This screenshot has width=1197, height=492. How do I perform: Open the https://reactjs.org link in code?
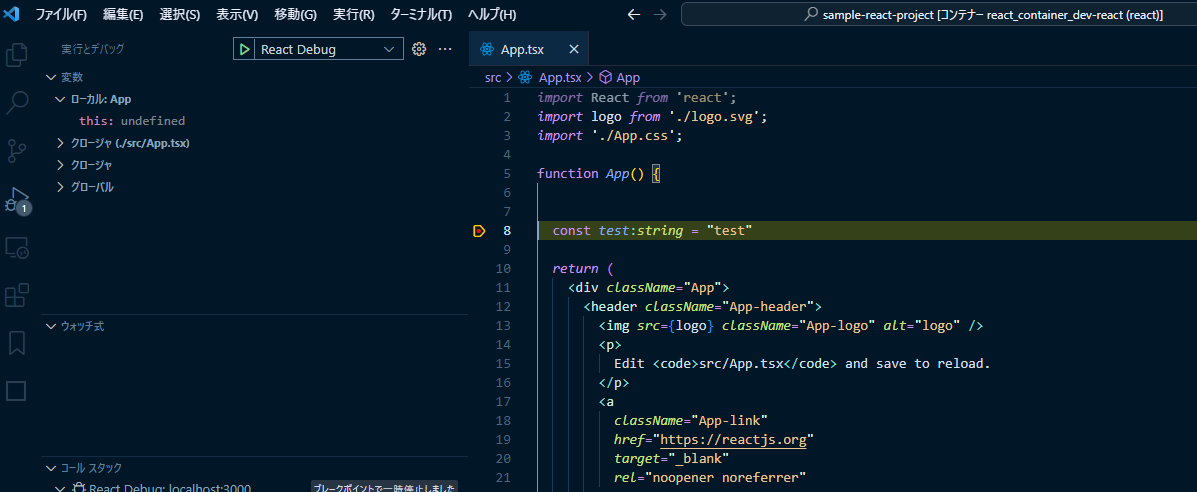tap(733, 440)
